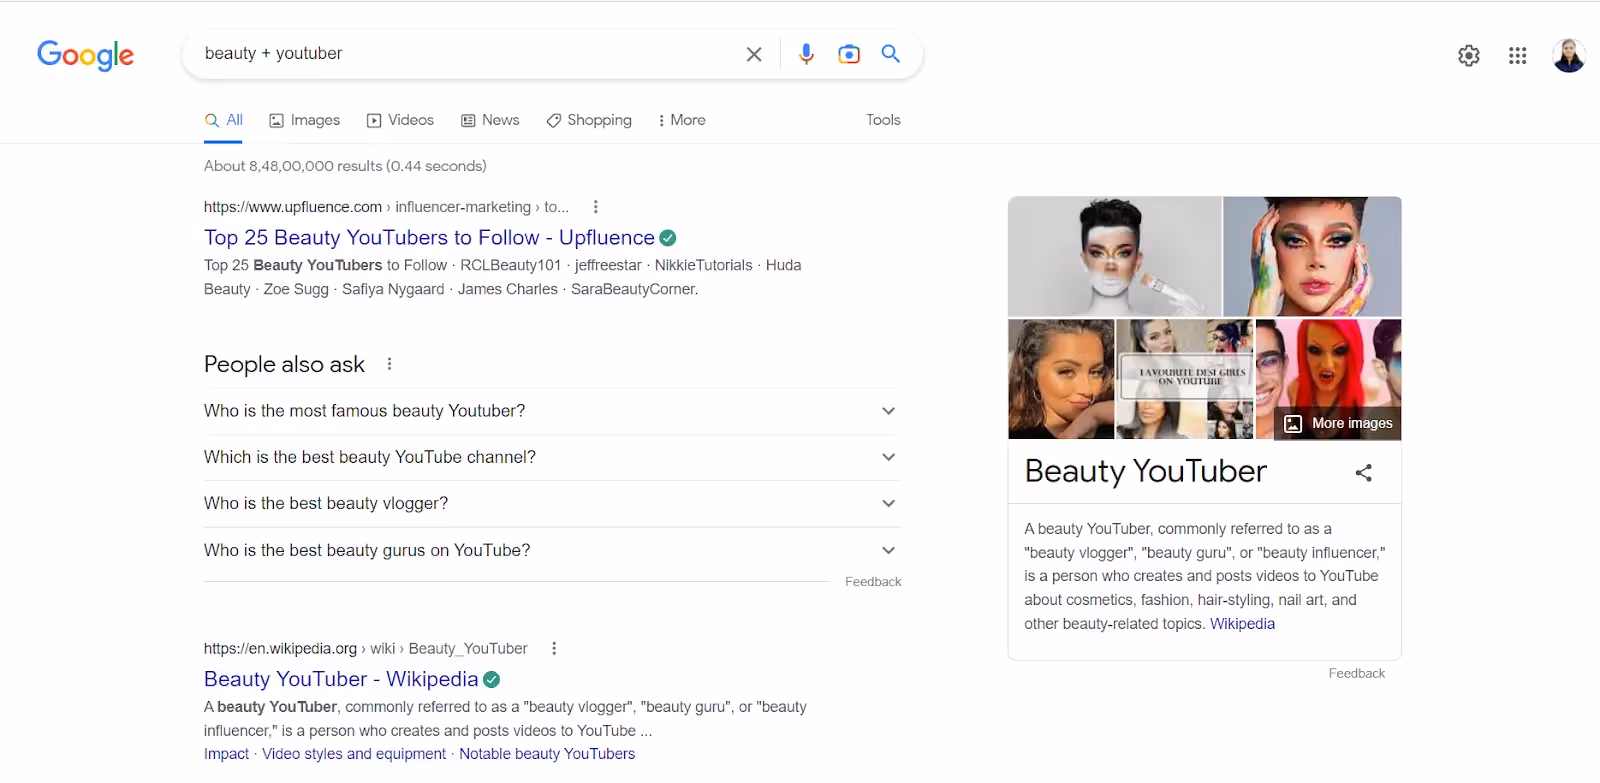Open Wikipedia link in knowledge panel description

1242,624
